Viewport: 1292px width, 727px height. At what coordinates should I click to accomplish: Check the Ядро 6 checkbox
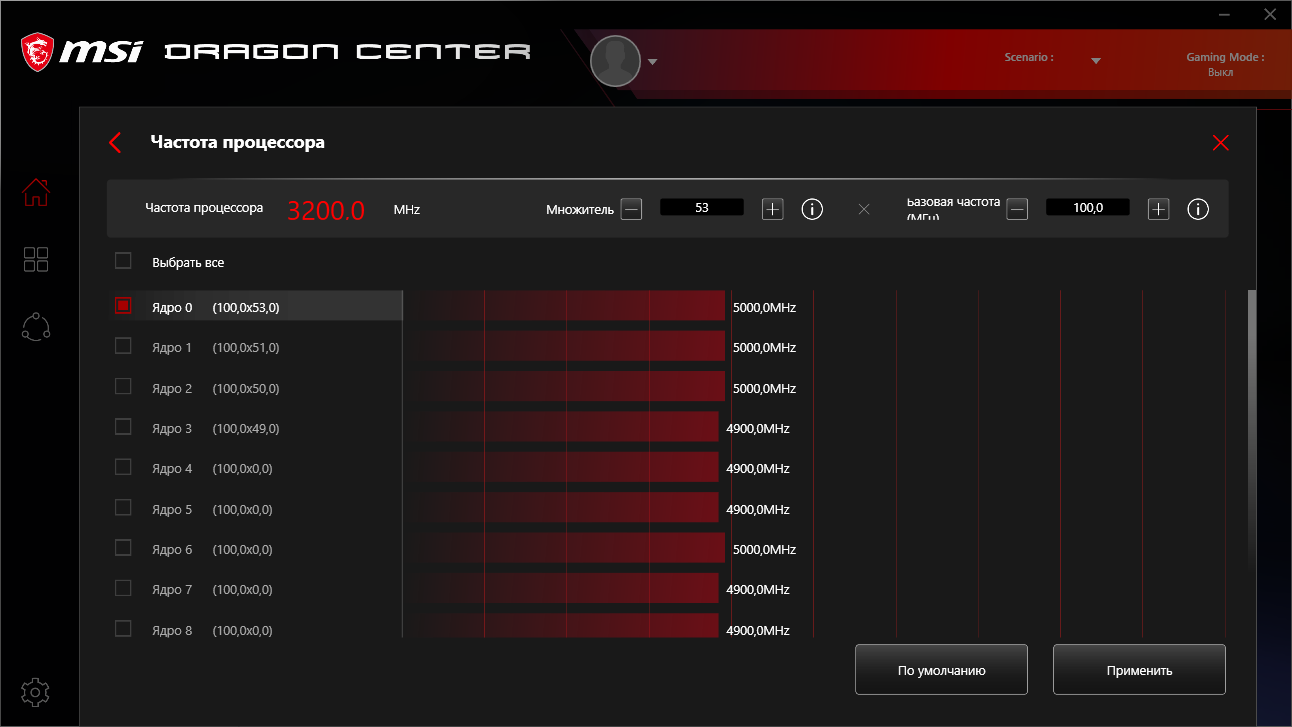pos(123,548)
